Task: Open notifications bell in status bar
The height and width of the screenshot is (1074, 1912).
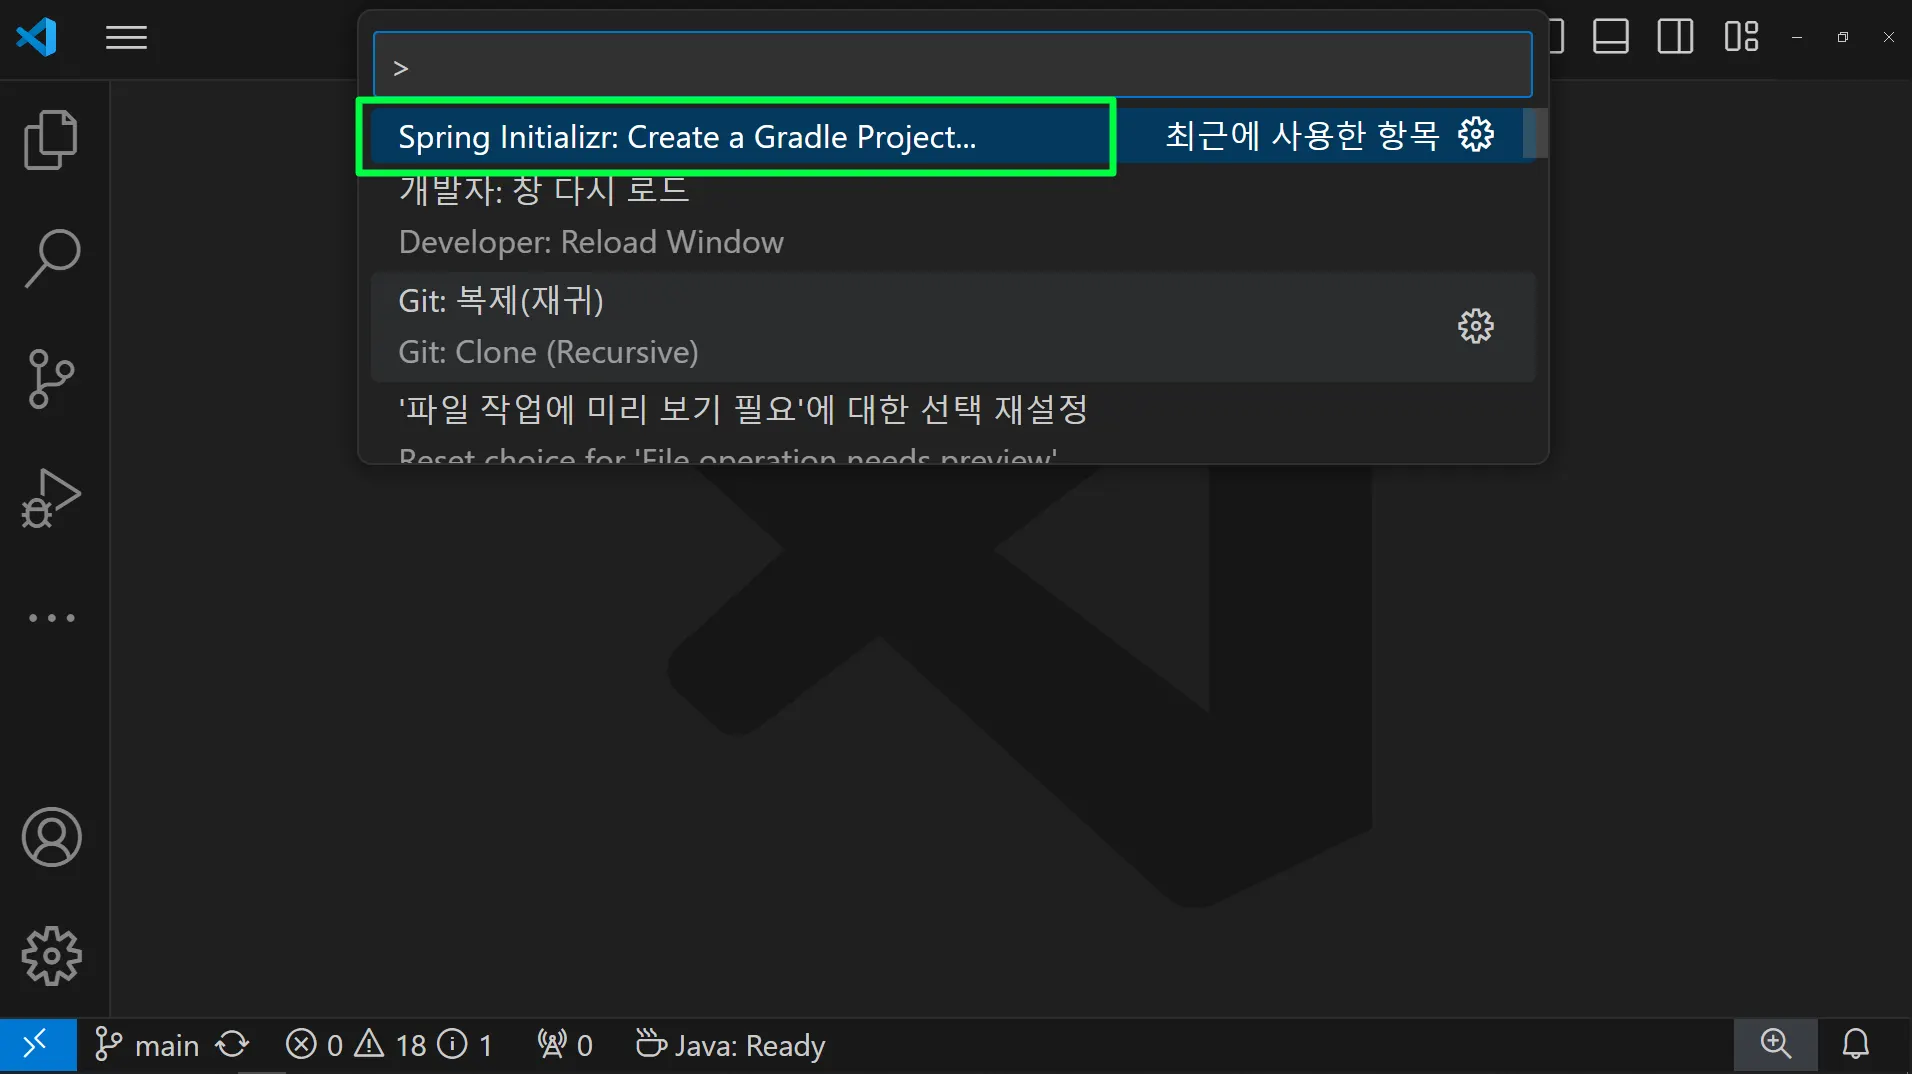Action: coord(1856,1044)
